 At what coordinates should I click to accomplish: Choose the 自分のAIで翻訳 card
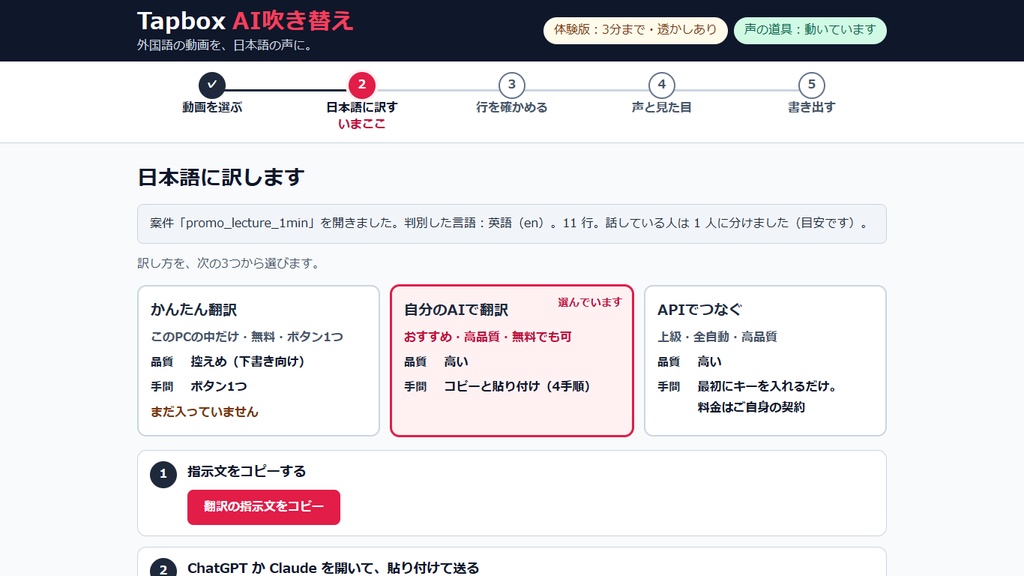click(x=512, y=360)
